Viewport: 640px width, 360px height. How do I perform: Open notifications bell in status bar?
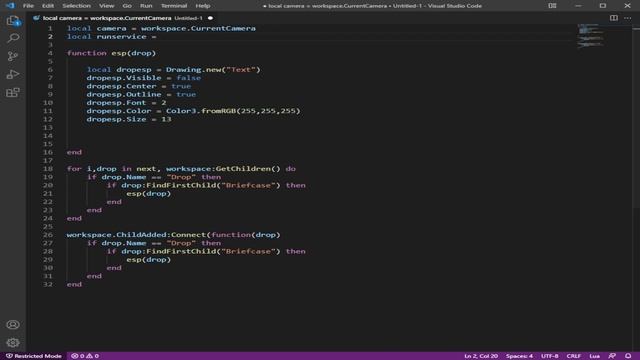coord(628,356)
